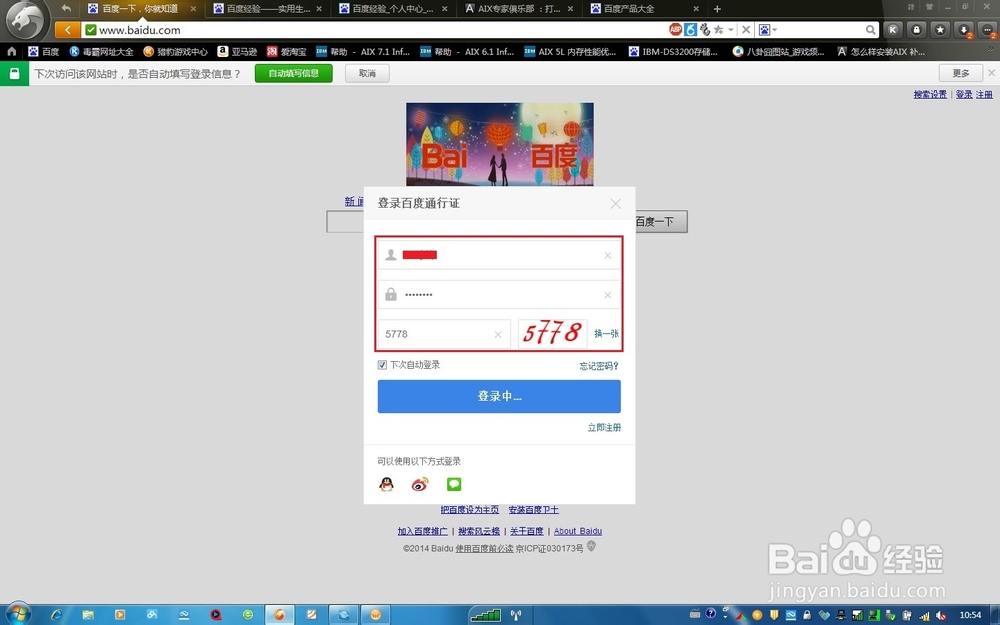Close the 登录百度通行证 dialog
This screenshot has height=625, width=1000.
tap(615, 203)
